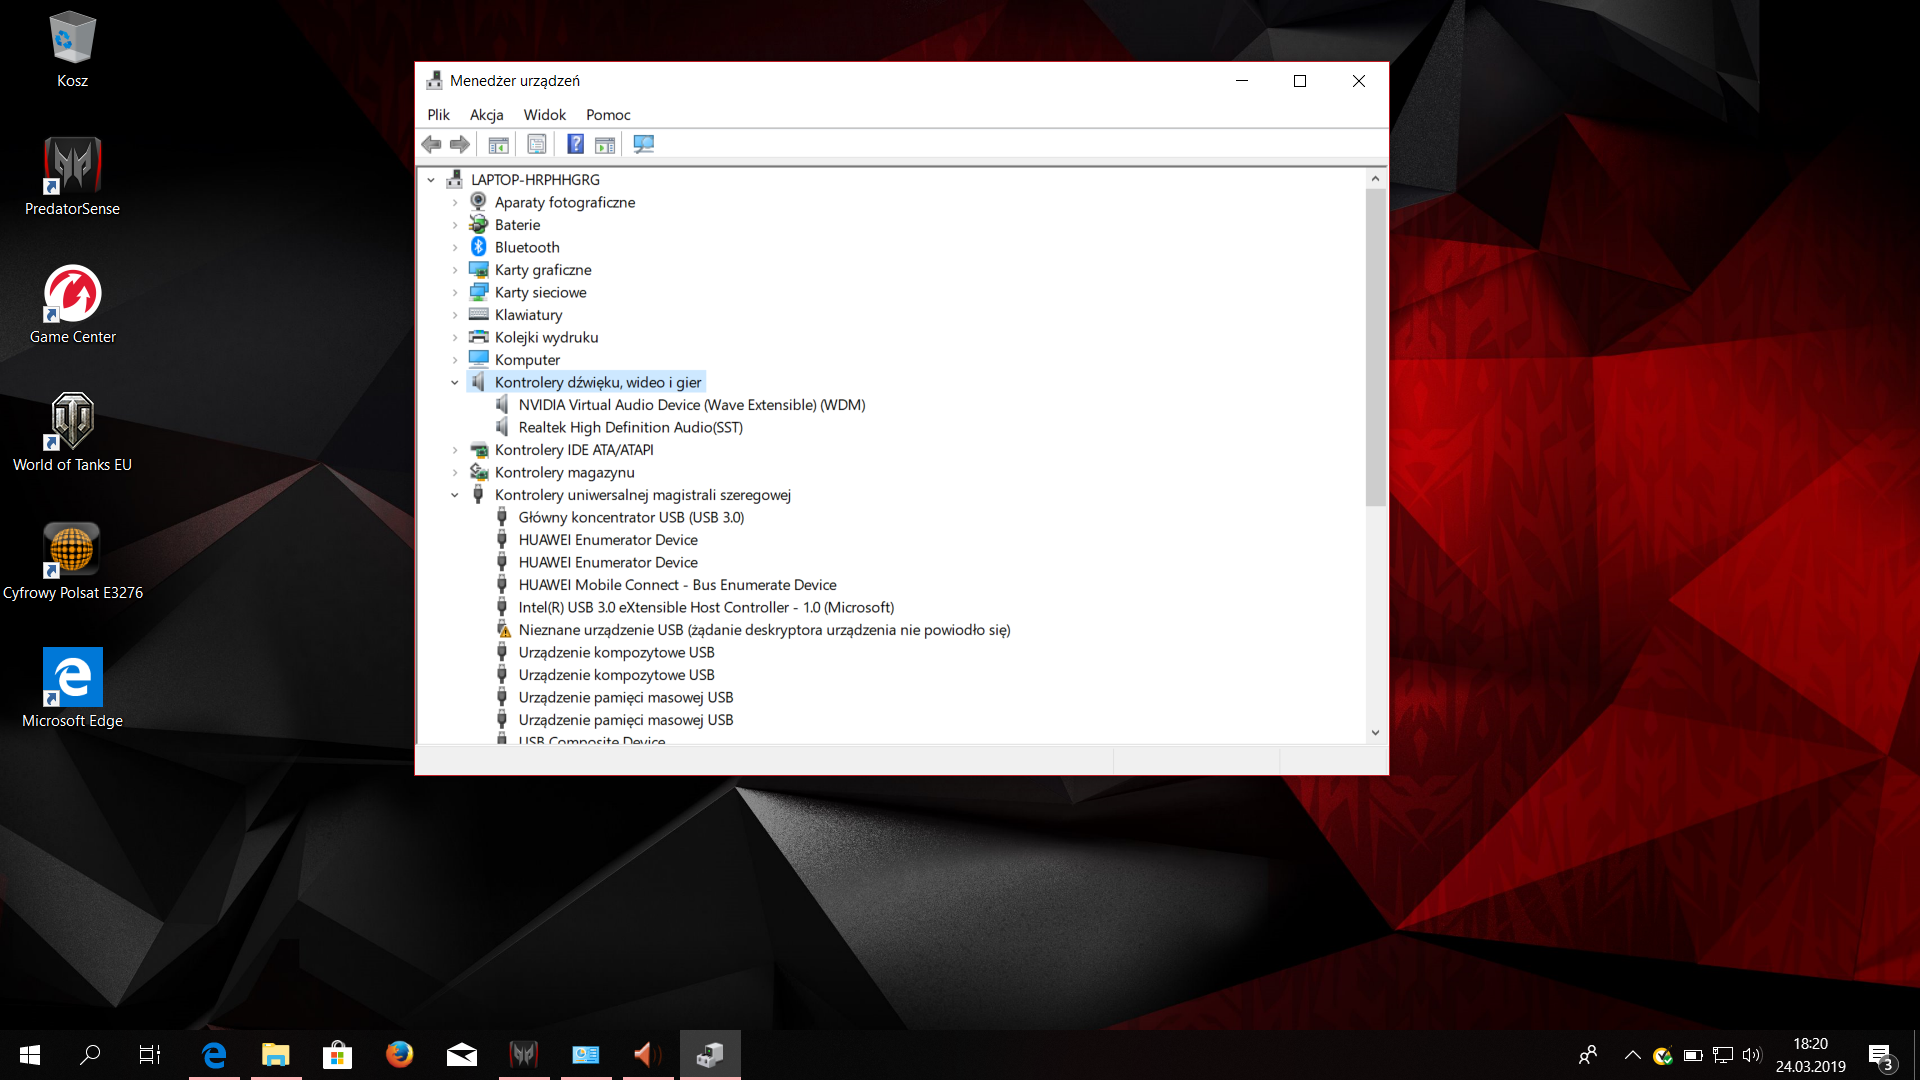Click scrollbar down arrow in device list
The image size is (1920, 1080).
[x=1375, y=733]
